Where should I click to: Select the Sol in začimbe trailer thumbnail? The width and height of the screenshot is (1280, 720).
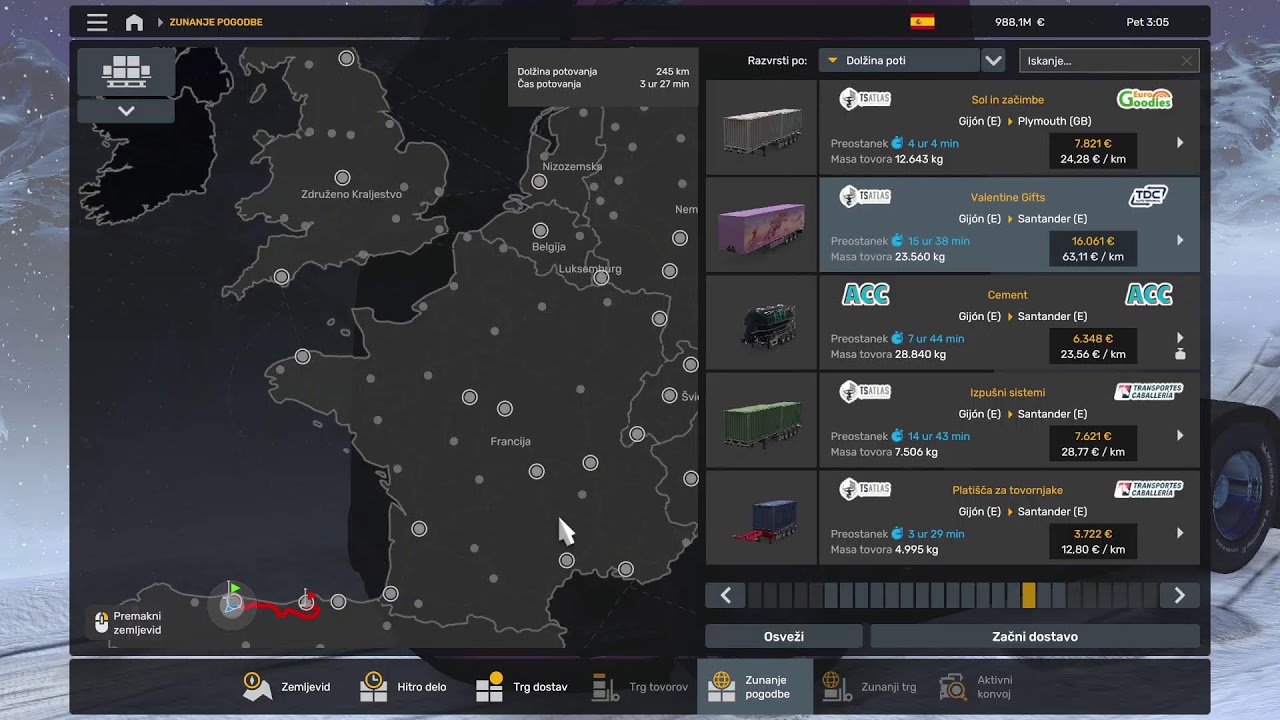(x=761, y=128)
